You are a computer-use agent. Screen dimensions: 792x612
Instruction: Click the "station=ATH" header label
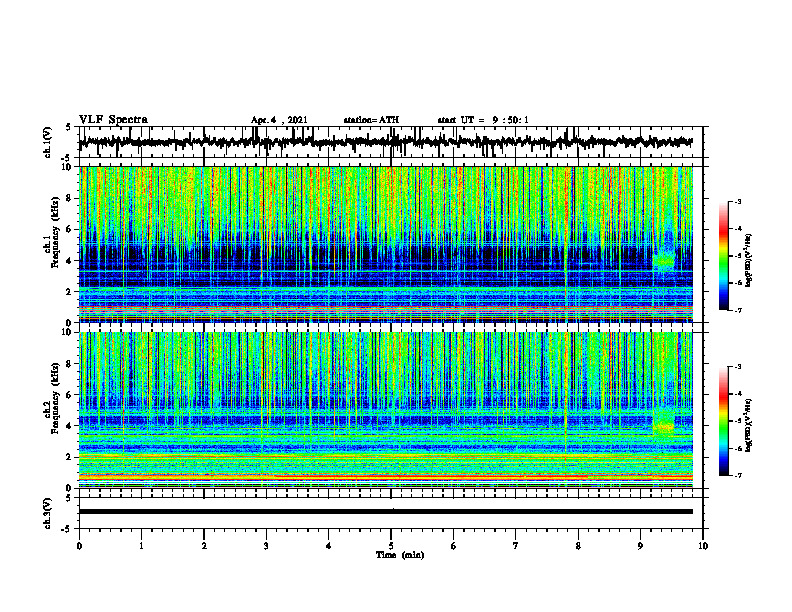click(371, 120)
